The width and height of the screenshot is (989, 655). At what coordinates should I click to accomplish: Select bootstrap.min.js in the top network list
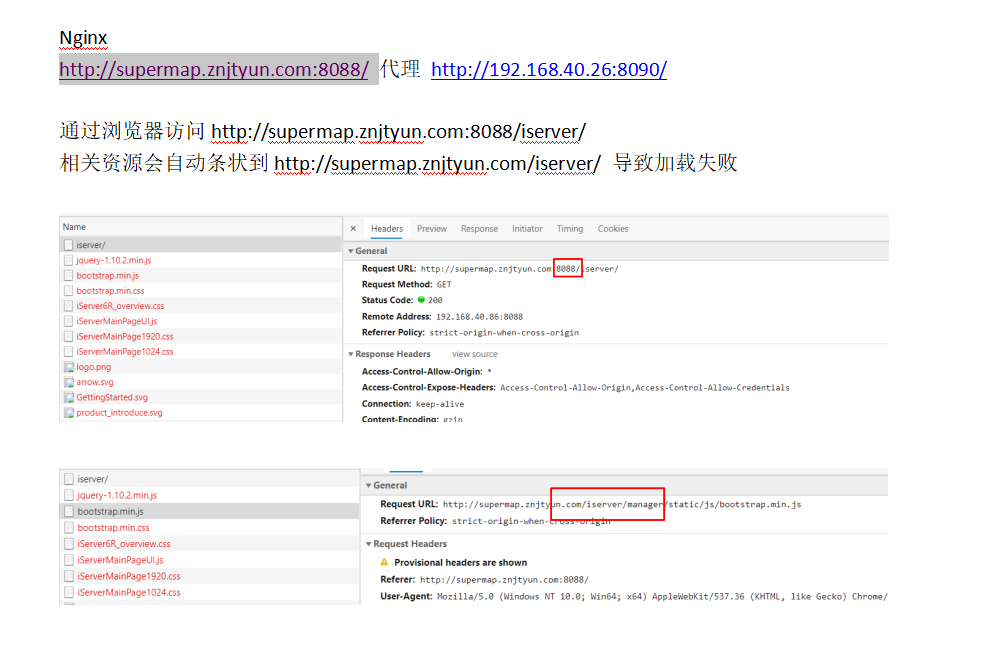point(201,276)
